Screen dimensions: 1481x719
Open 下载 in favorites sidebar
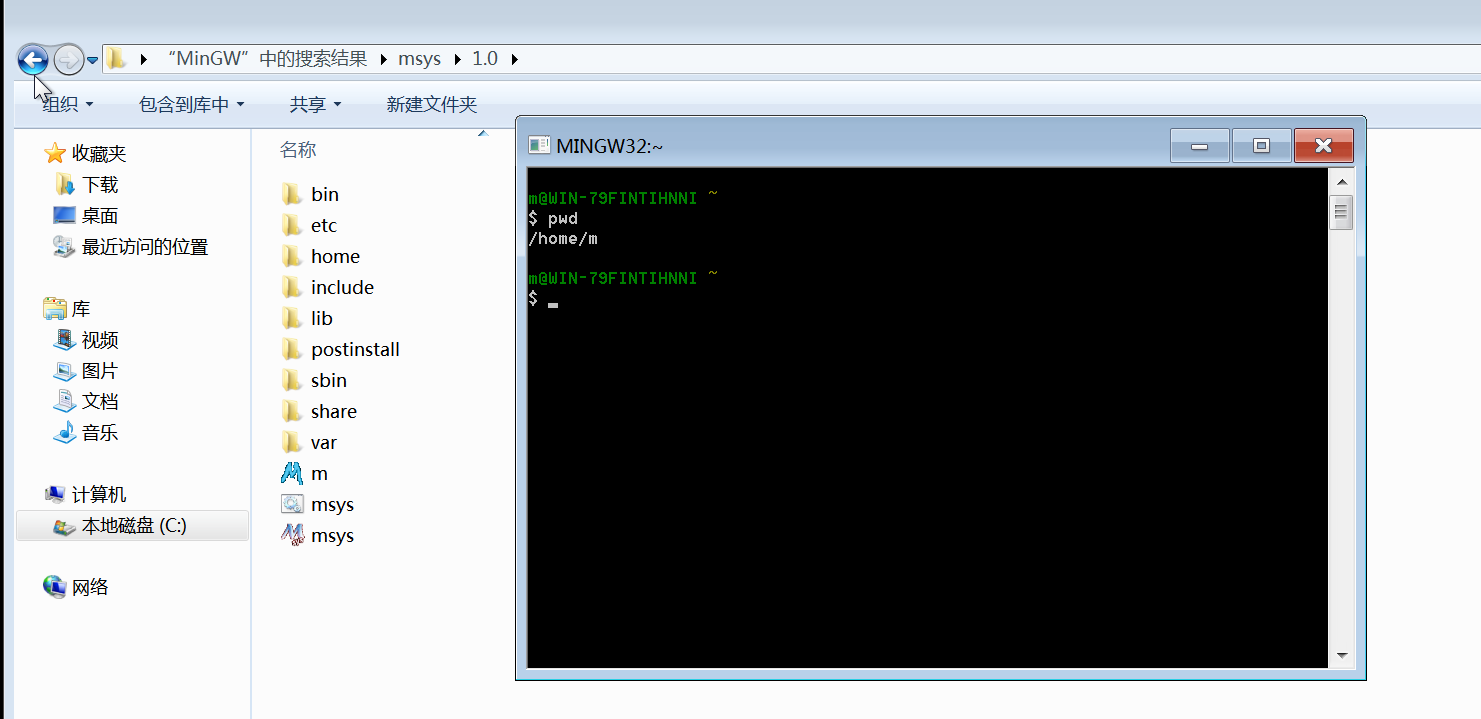(99, 185)
